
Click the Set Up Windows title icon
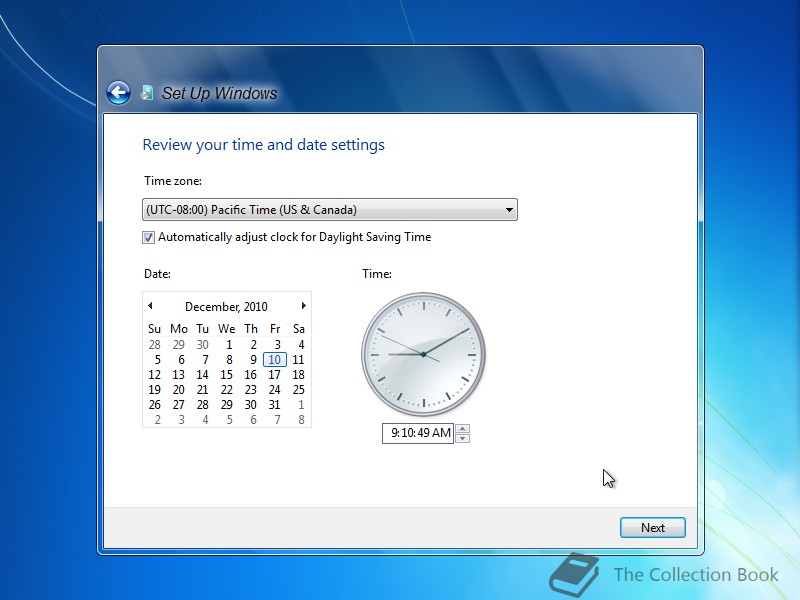point(147,93)
